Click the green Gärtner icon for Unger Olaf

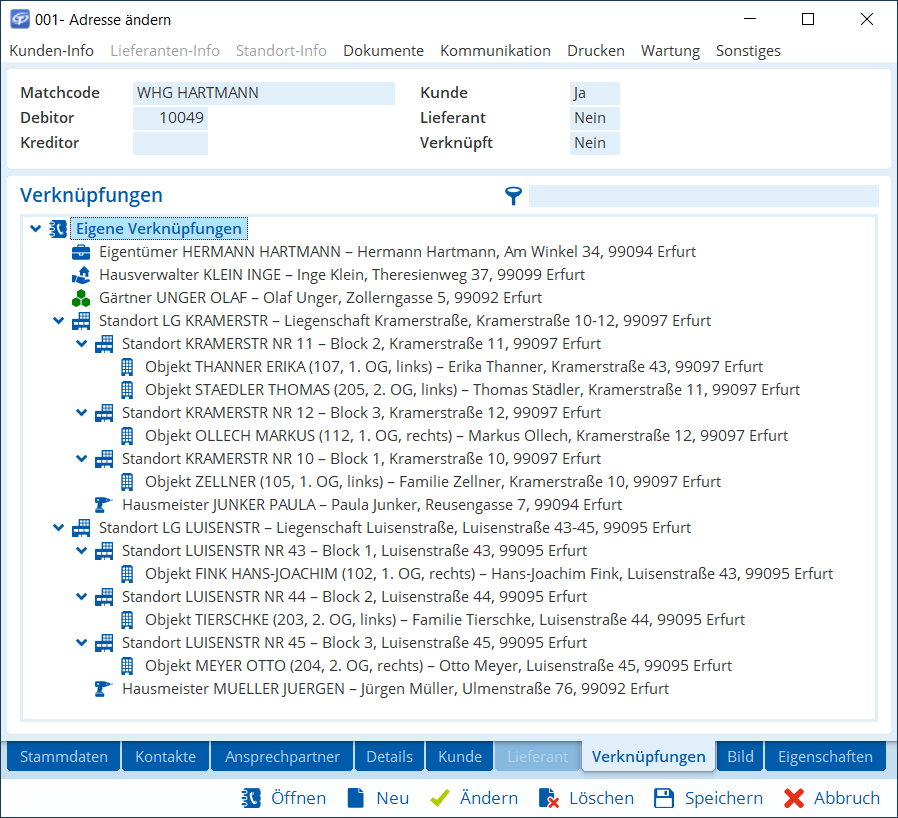coord(81,298)
